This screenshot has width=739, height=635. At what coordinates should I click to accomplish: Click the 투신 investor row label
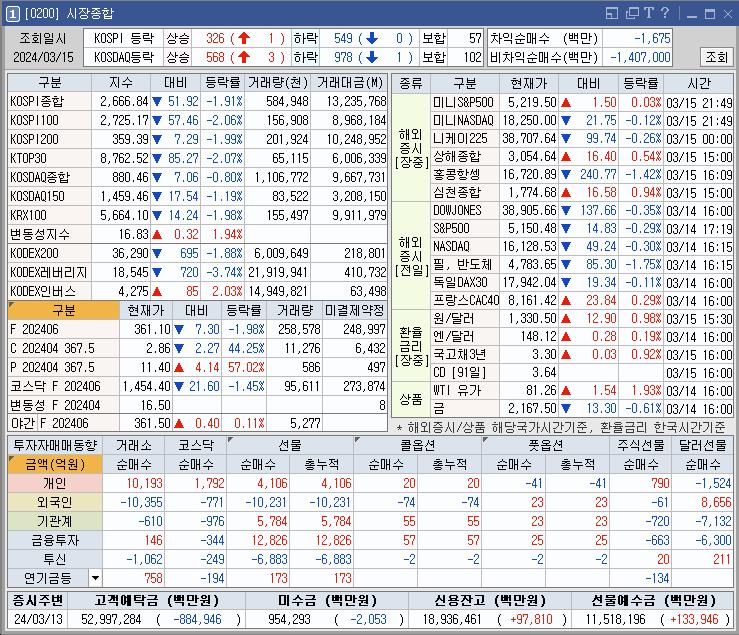(x=55, y=559)
